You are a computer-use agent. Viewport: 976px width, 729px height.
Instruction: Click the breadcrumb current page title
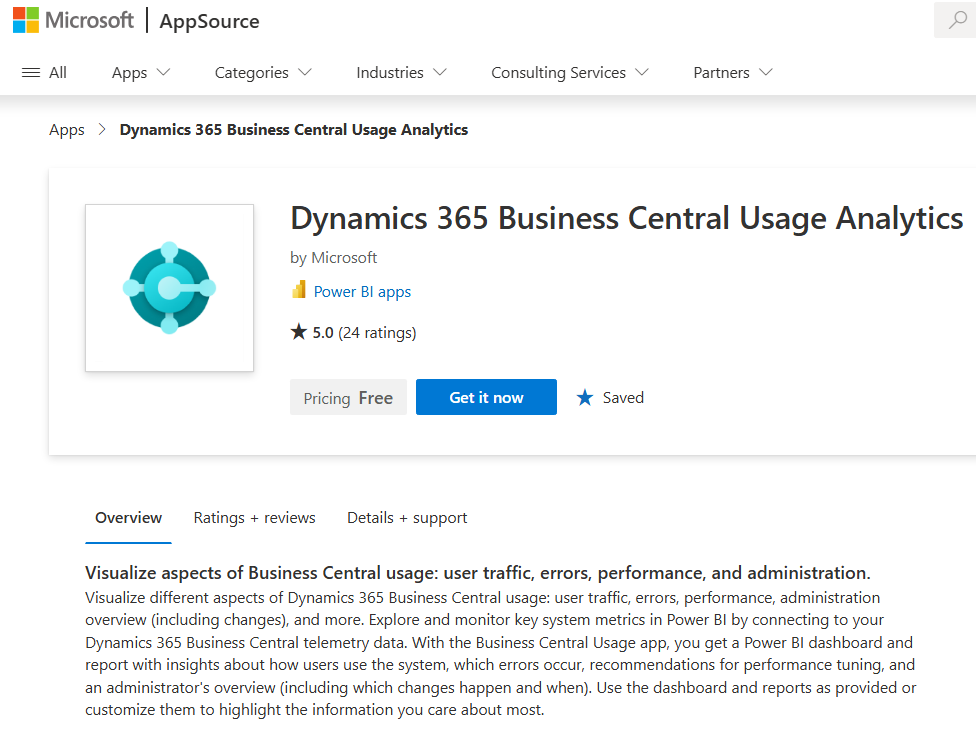pos(294,130)
